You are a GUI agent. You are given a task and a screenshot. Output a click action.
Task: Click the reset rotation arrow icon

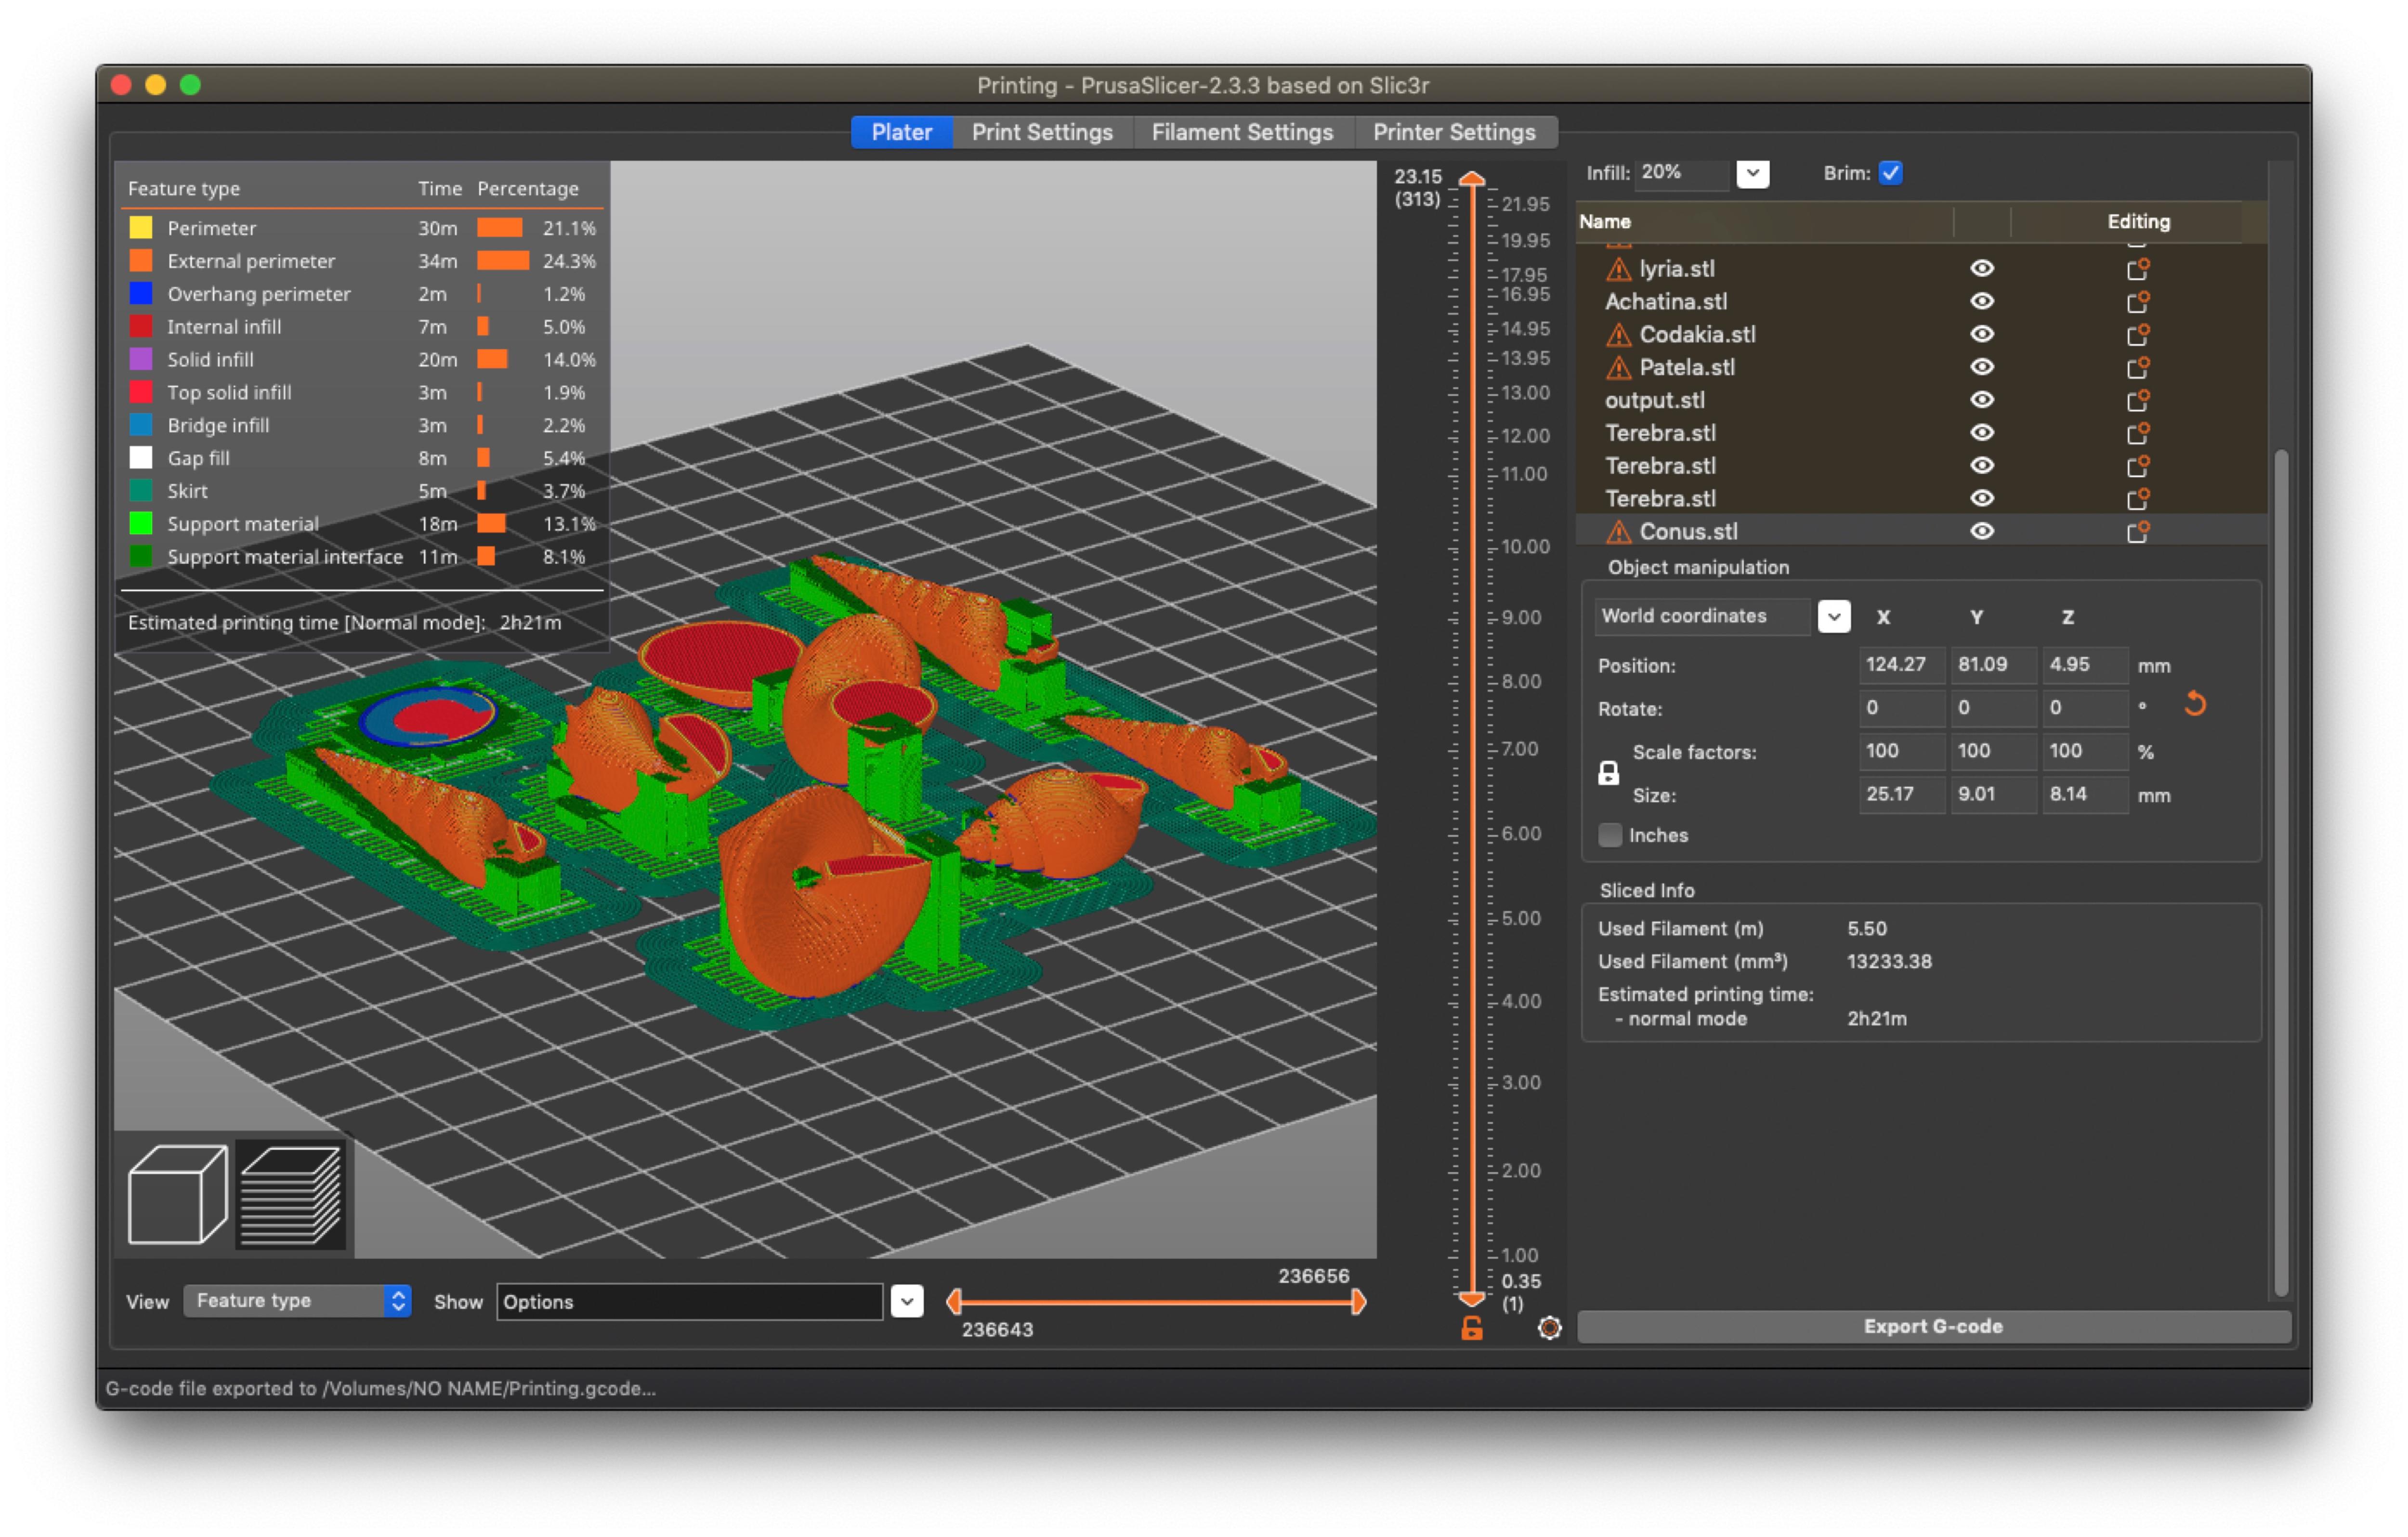[2195, 705]
